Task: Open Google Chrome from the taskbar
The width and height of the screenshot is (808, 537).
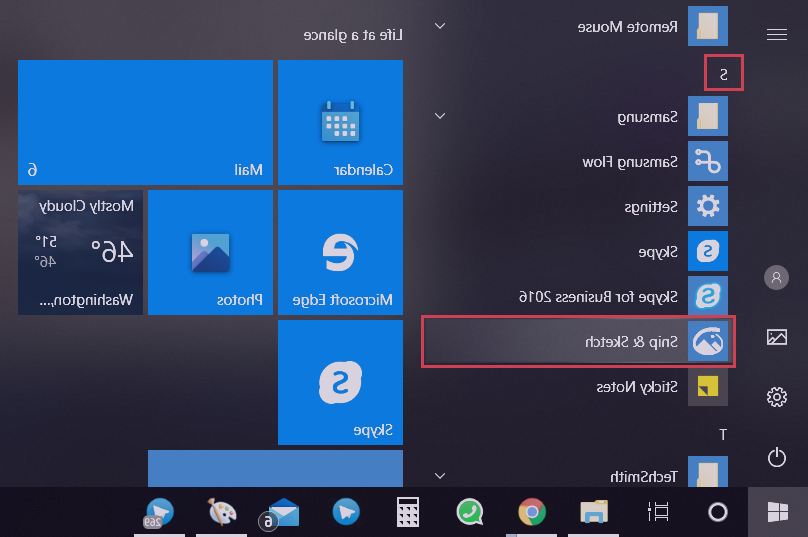Action: click(x=532, y=513)
